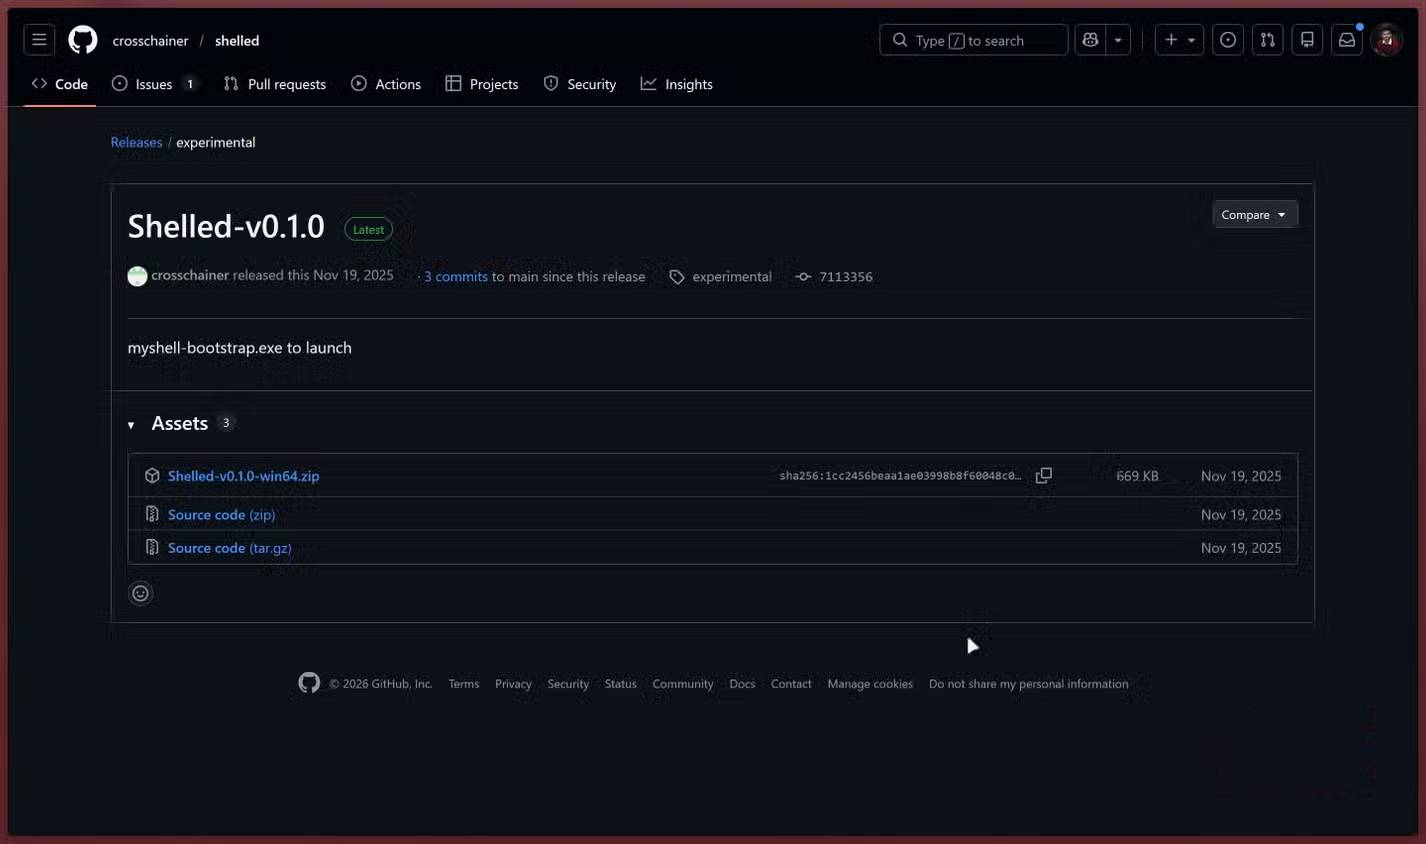Image resolution: width=1426 pixels, height=844 pixels.
Task: Open the Security footer link
Action: point(568,684)
